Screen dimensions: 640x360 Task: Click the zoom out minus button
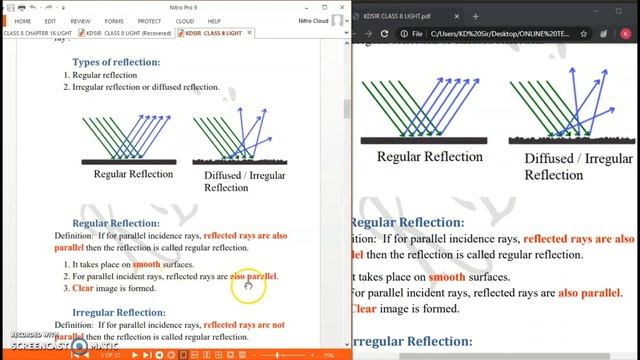(x=254, y=356)
